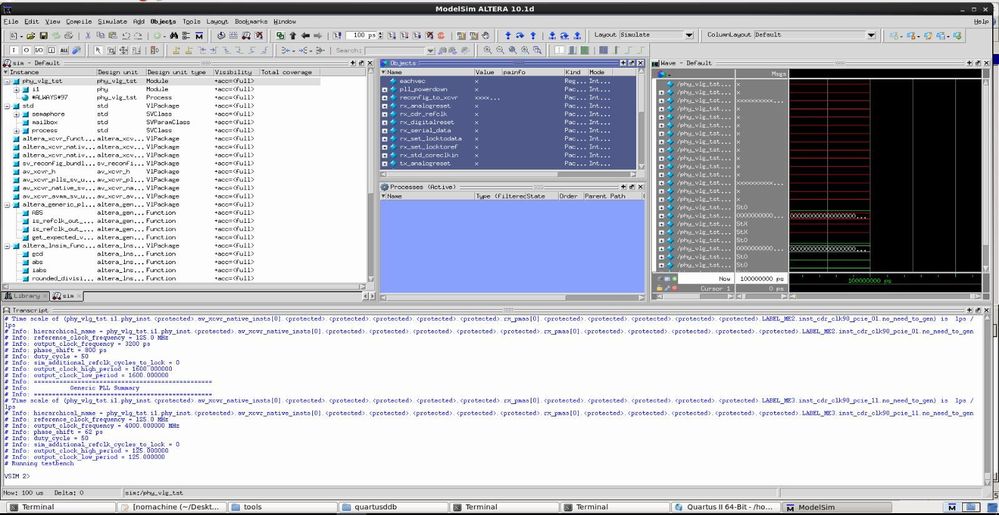Click the green waveform-format toolbar icon
This screenshot has height=515, width=999.
tap(585, 50)
